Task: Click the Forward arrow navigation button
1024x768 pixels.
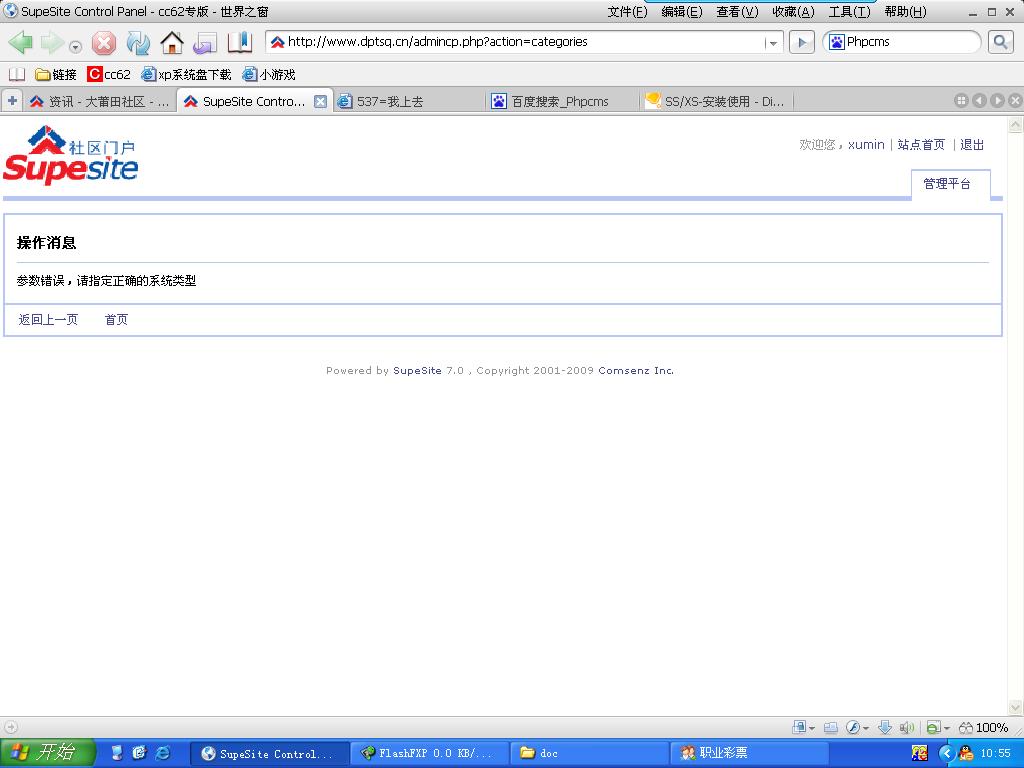Action: pyautogui.click(x=51, y=42)
